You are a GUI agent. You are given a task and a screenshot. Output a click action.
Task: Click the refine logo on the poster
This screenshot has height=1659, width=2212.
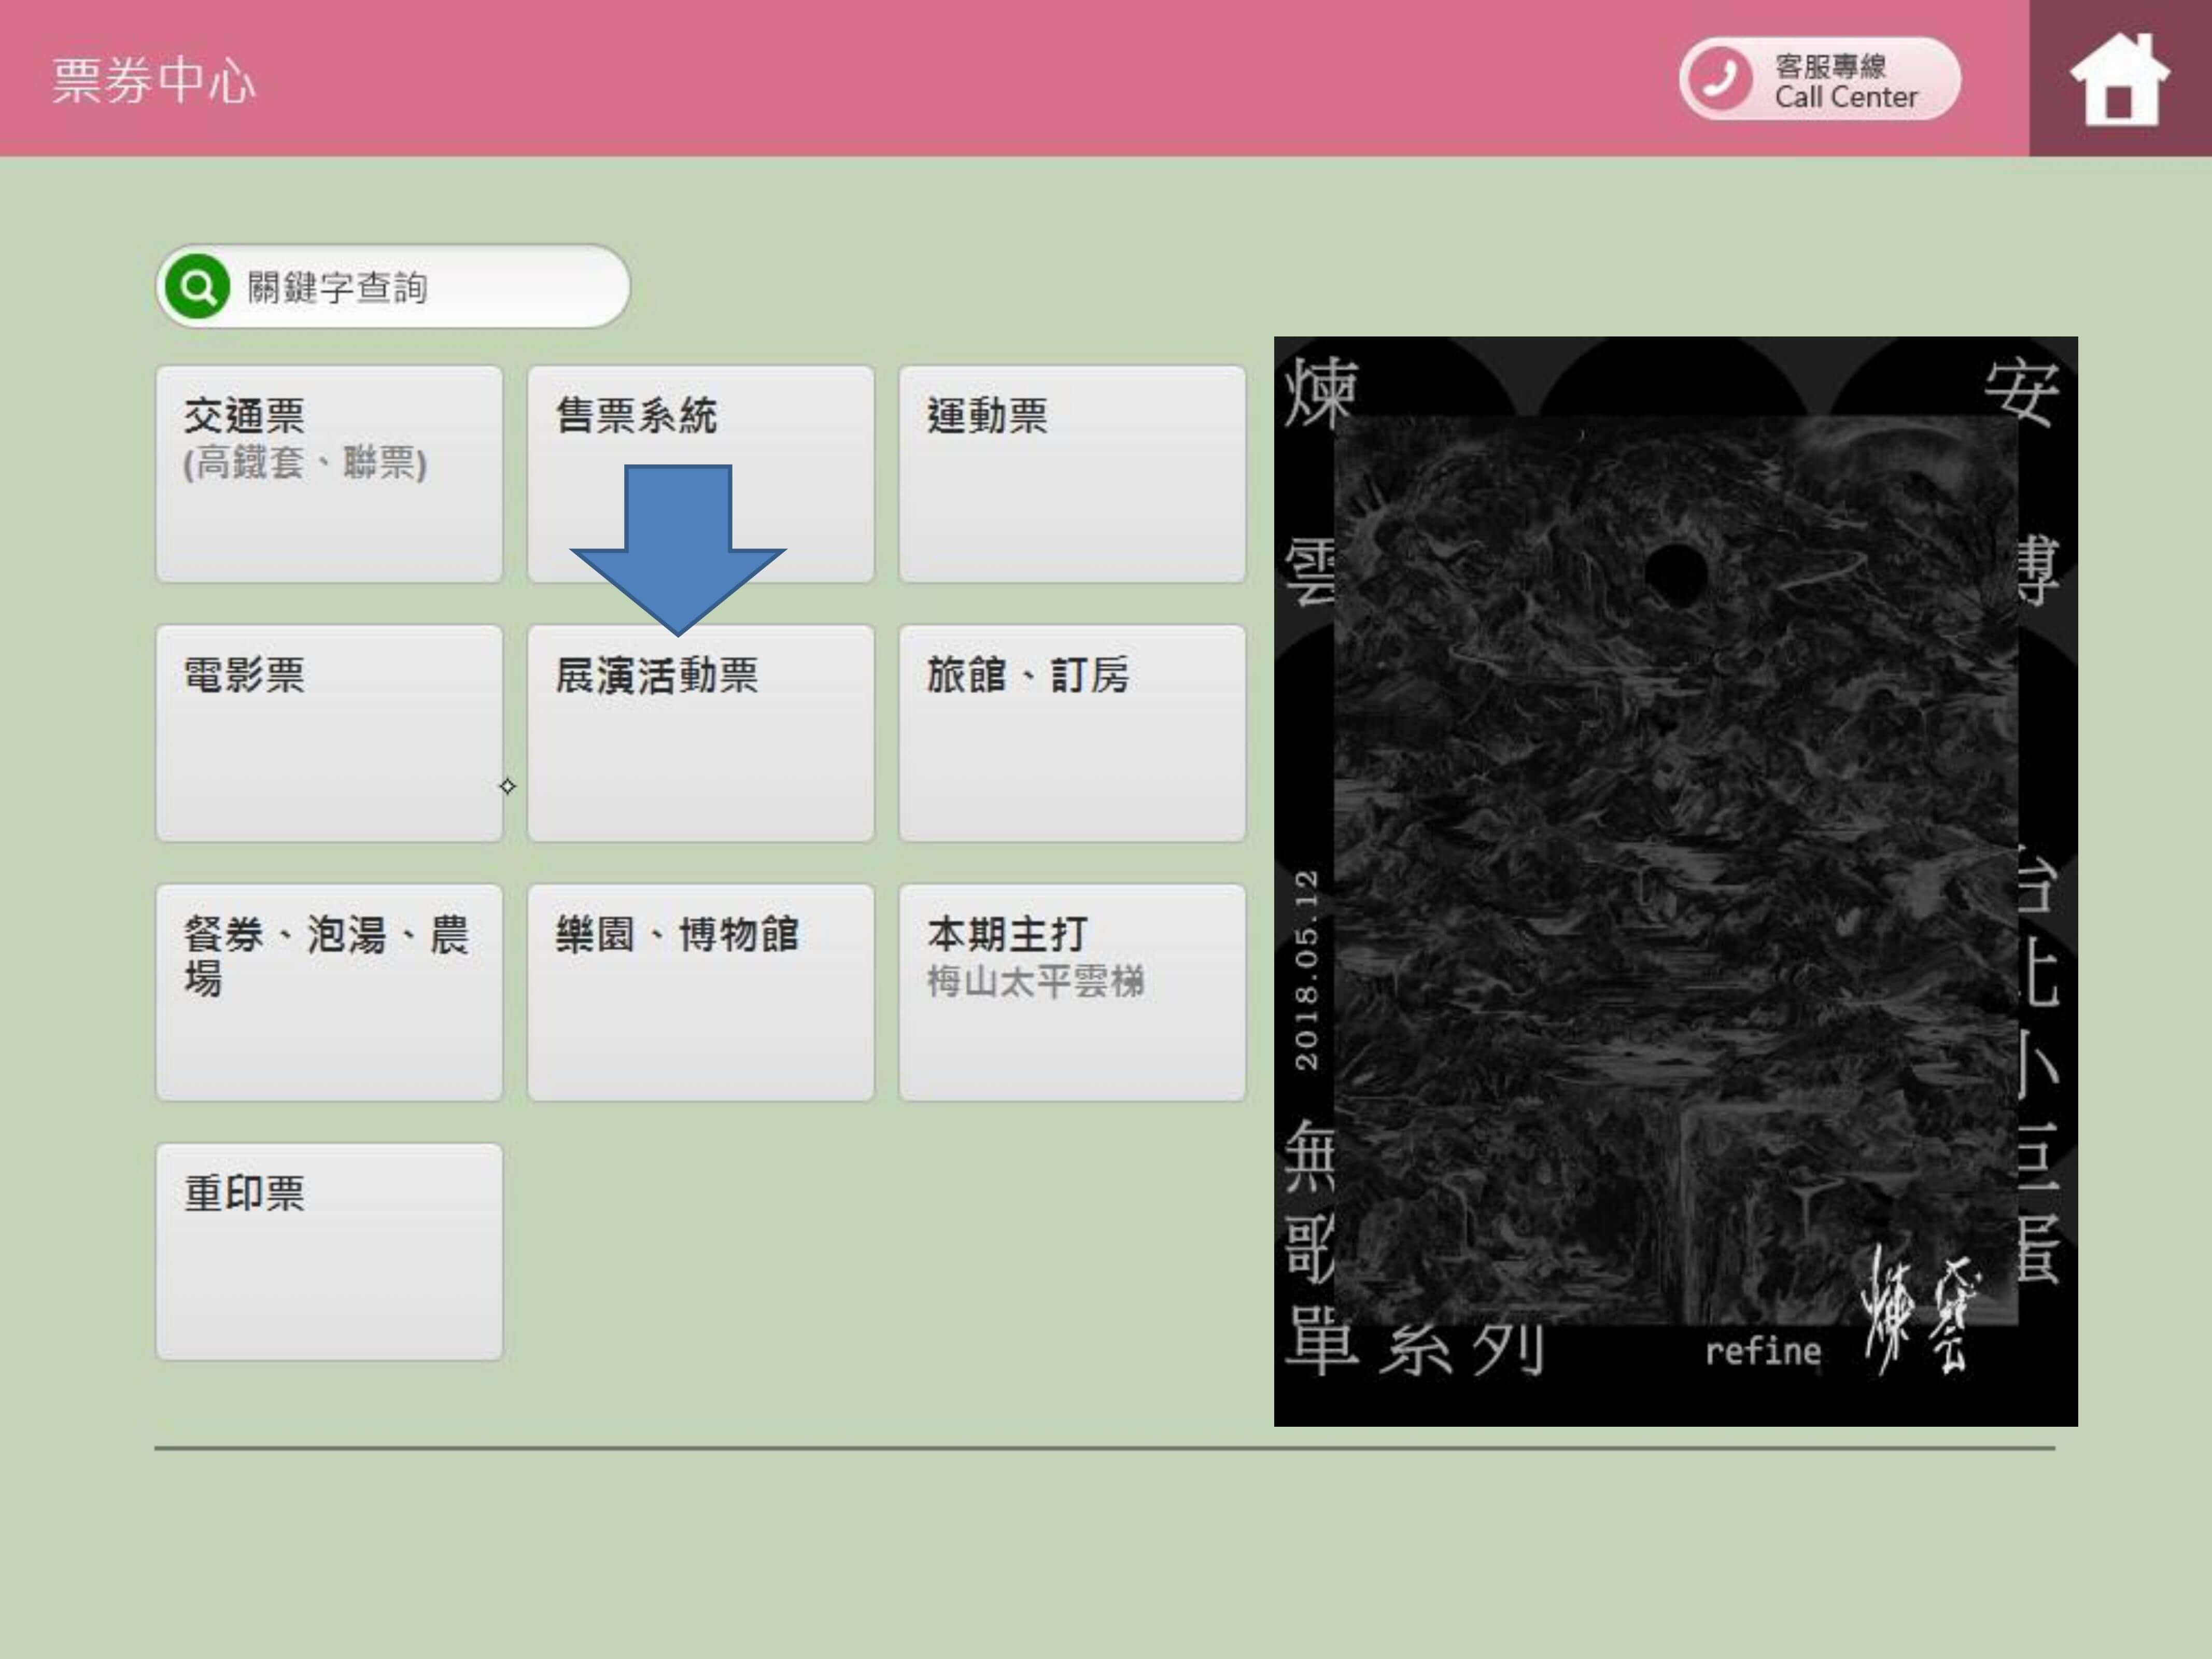click(1763, 1351)
